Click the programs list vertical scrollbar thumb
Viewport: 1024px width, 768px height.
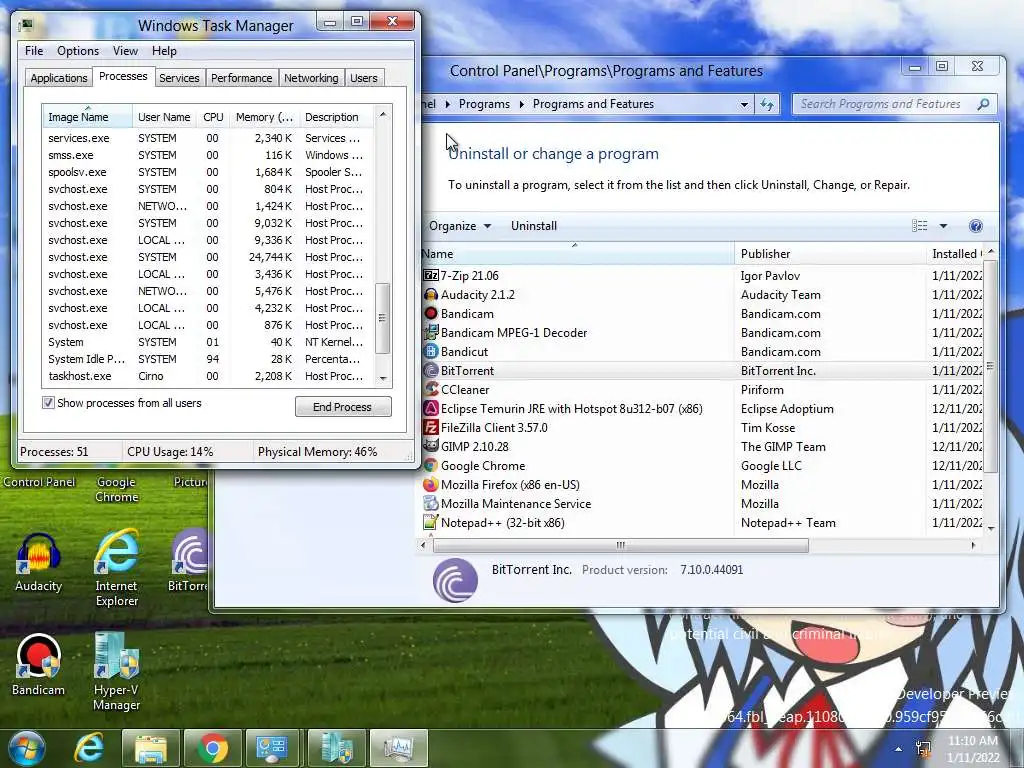[x=991, y=366]
